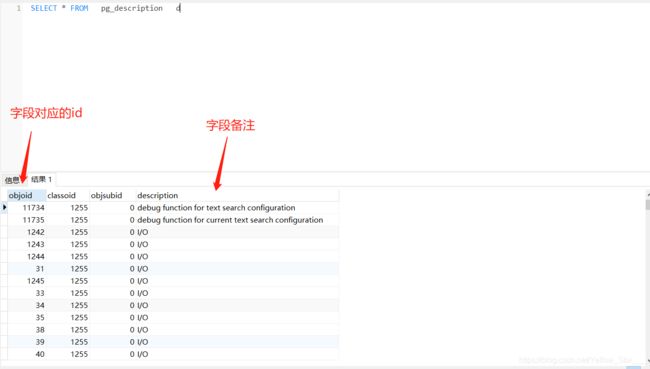This screenshot has width=650, height=369.
Task: Select 'debug function for current text search configuration' cell
Action: tap(237, 220)
